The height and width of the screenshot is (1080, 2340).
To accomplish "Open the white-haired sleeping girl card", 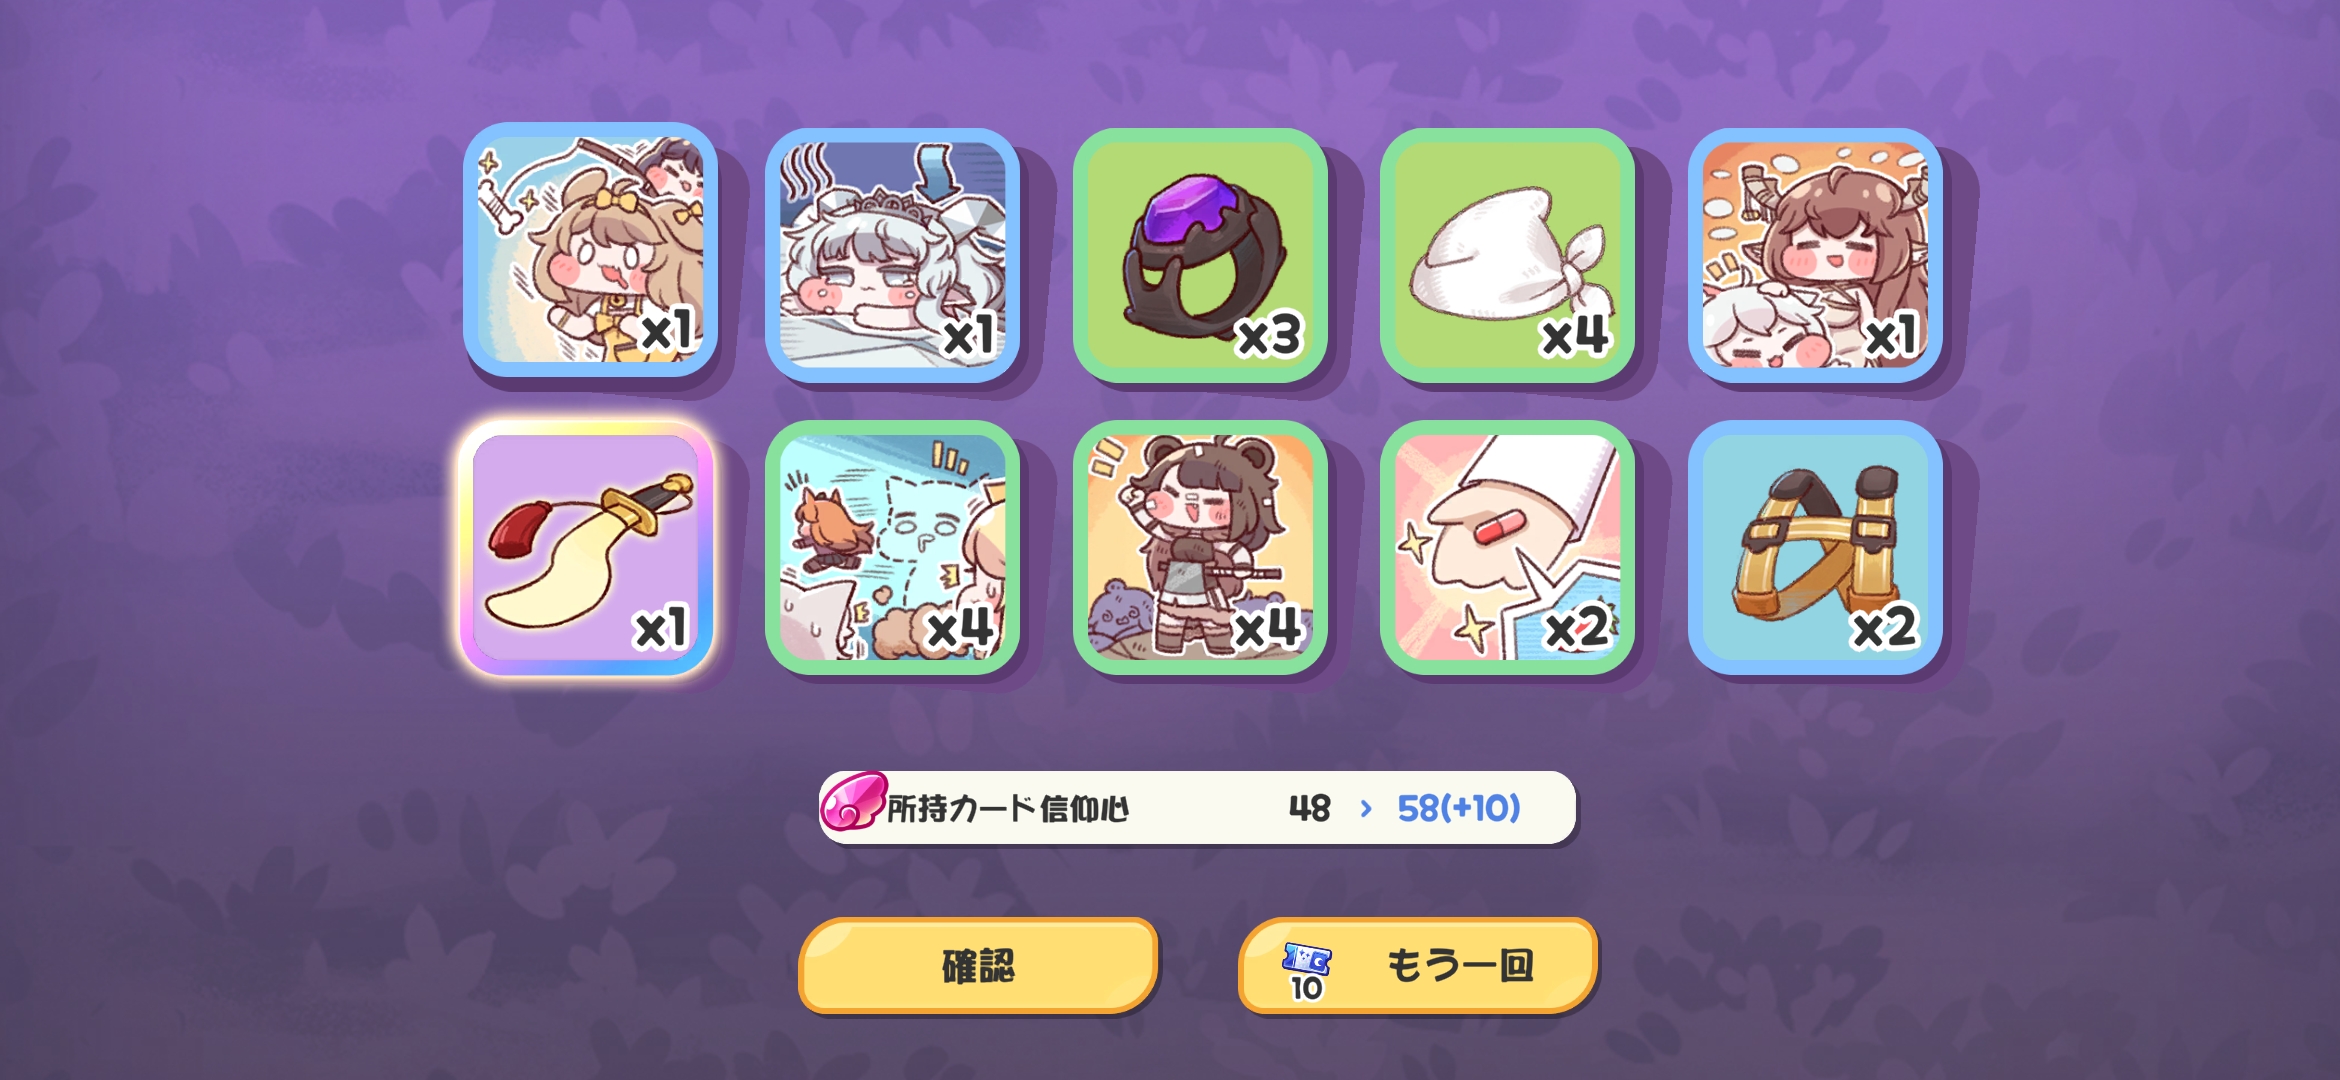I will (x=893, y=255).
